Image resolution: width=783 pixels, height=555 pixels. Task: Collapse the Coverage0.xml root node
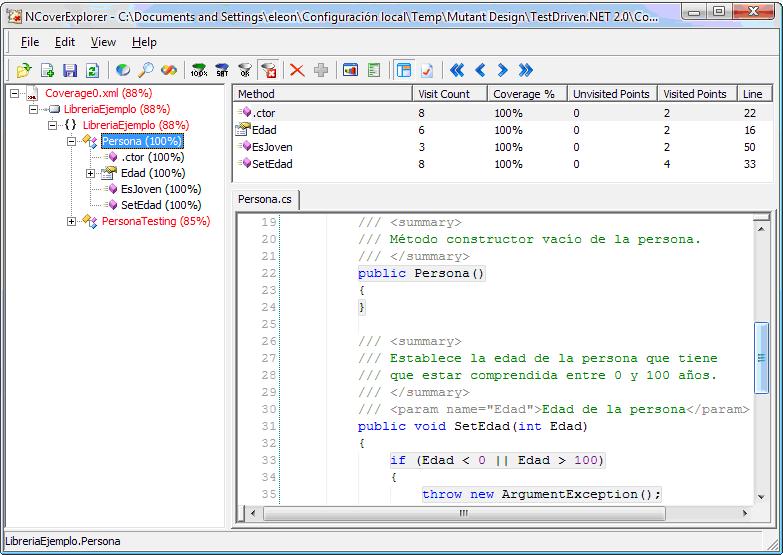(14, 93)
